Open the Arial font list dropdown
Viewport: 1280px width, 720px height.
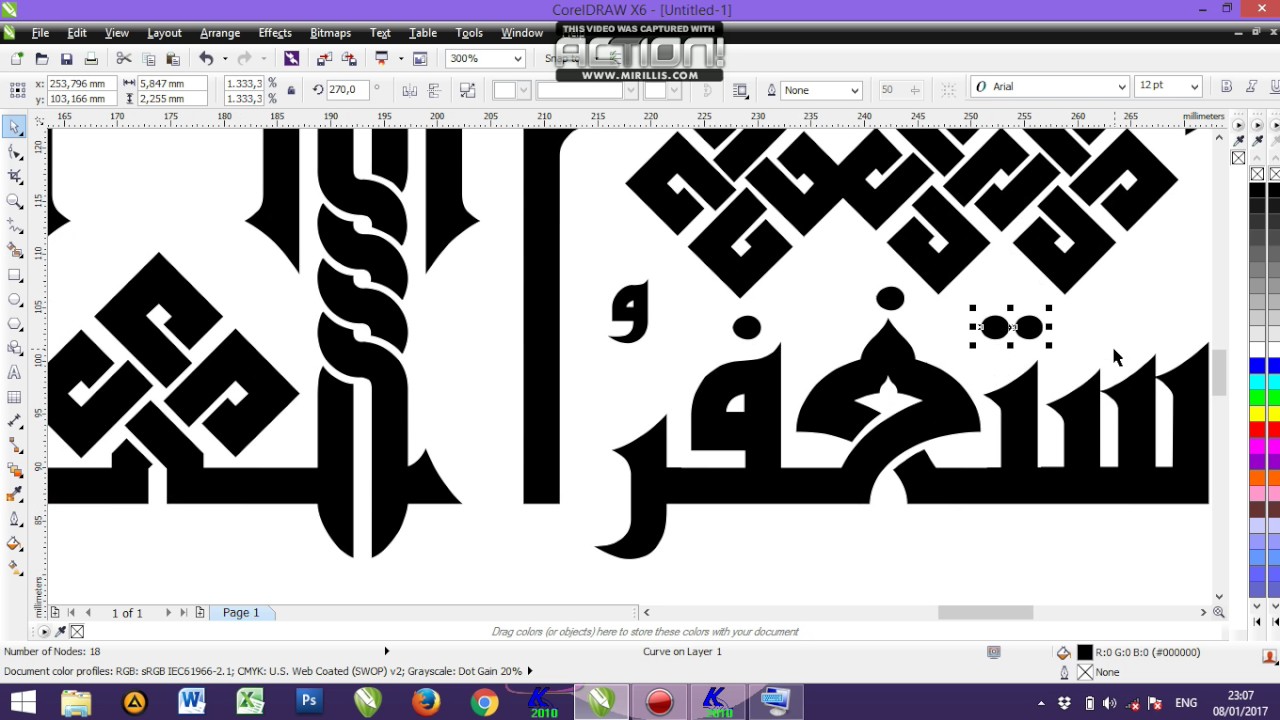pyautogui.click(x=1123, y=87)
